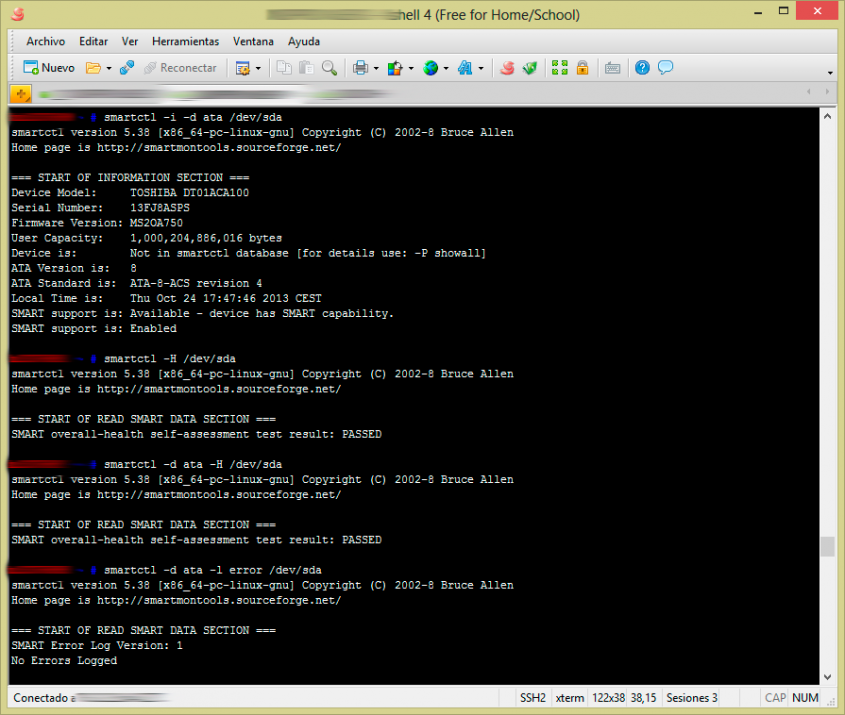Viewport: 845px width, 715px height.
Task: Click the red Xshell swirl toolbar icon
Action: [x=507, y=68]
